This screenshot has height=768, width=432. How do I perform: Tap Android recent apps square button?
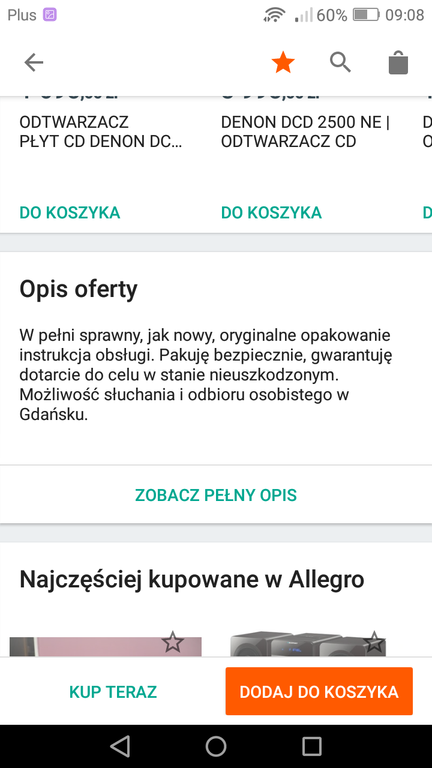coord(312,746)
